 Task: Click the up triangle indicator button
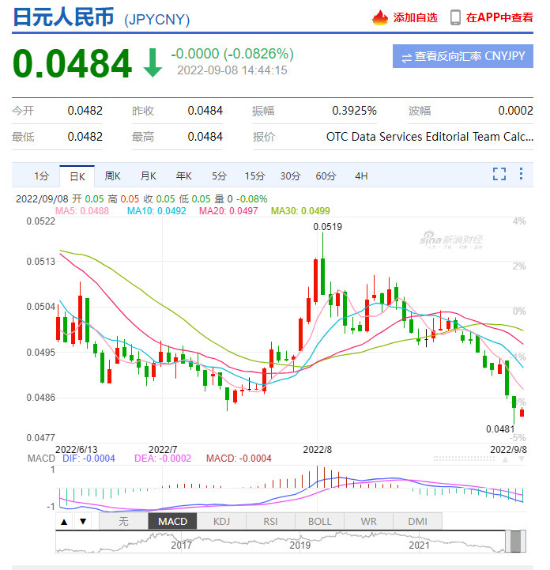[64, 522]
